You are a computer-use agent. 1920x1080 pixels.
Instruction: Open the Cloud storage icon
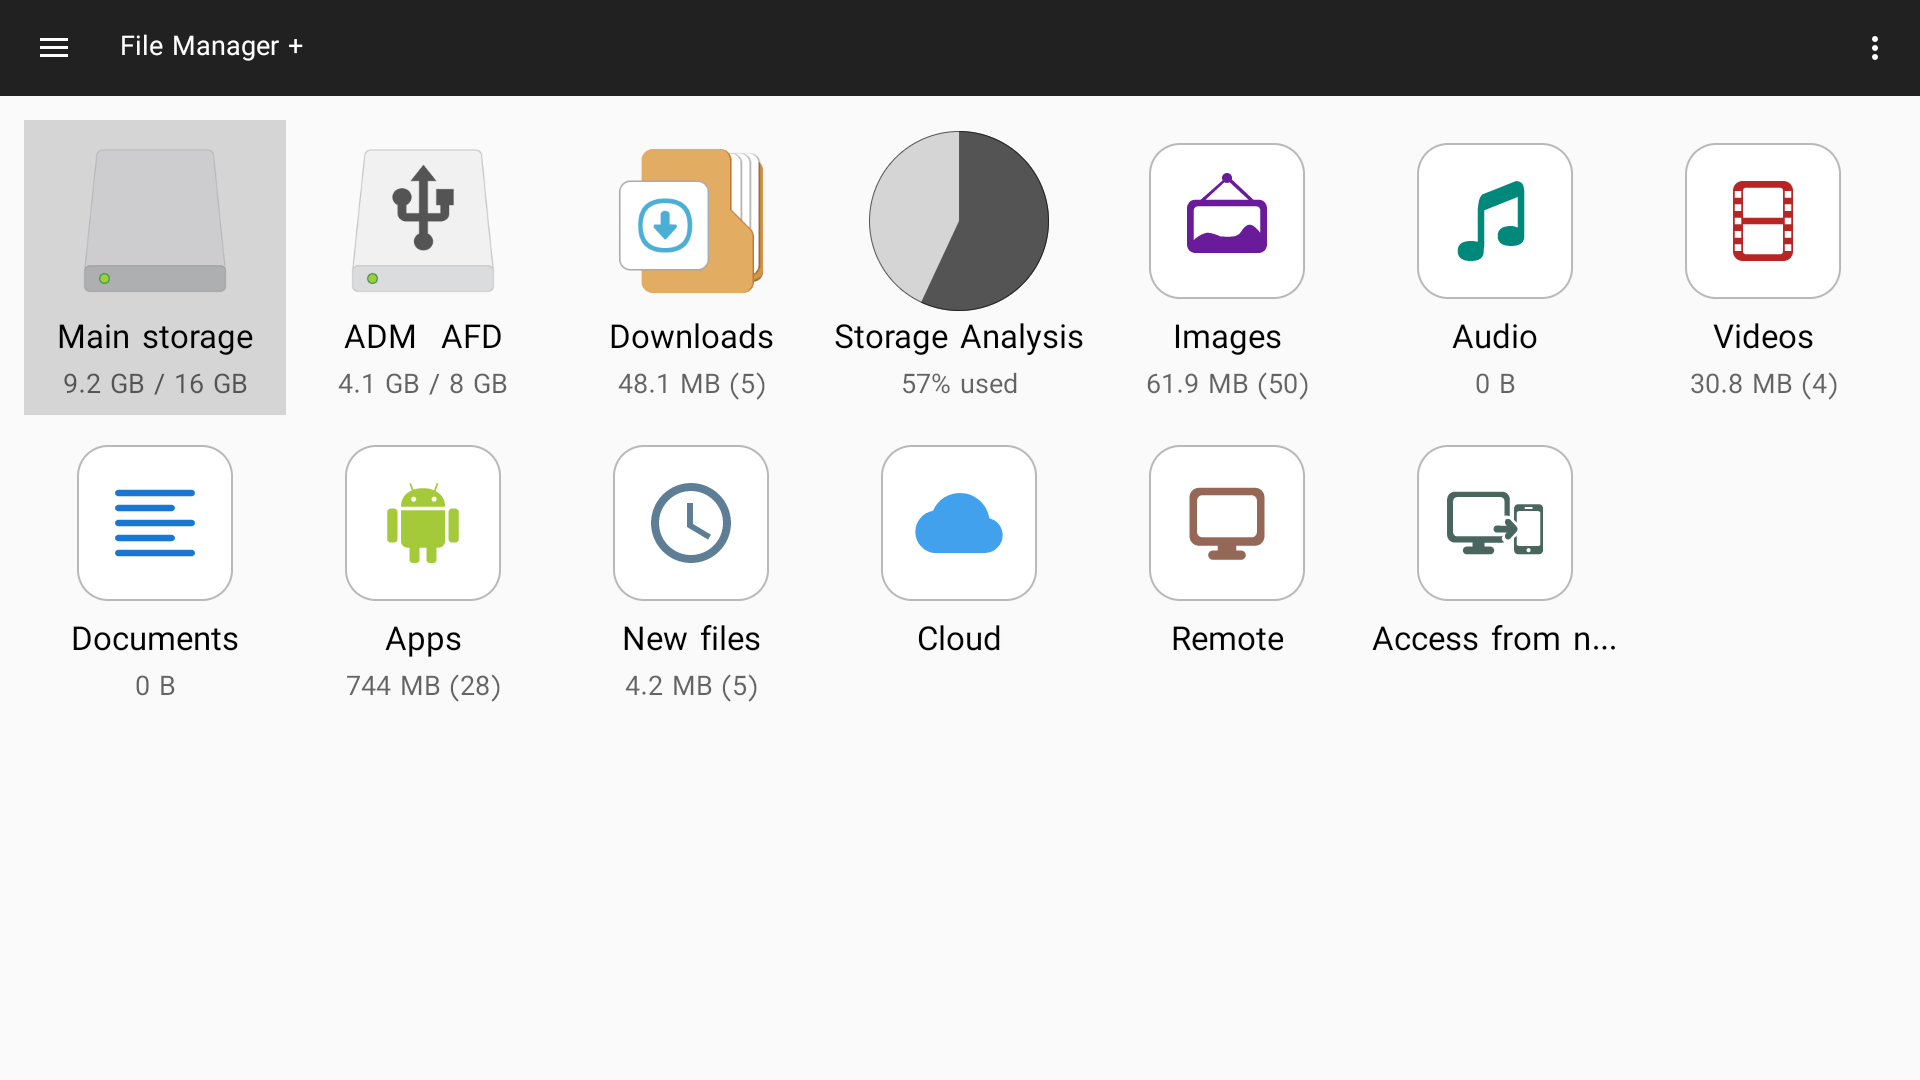958,522
